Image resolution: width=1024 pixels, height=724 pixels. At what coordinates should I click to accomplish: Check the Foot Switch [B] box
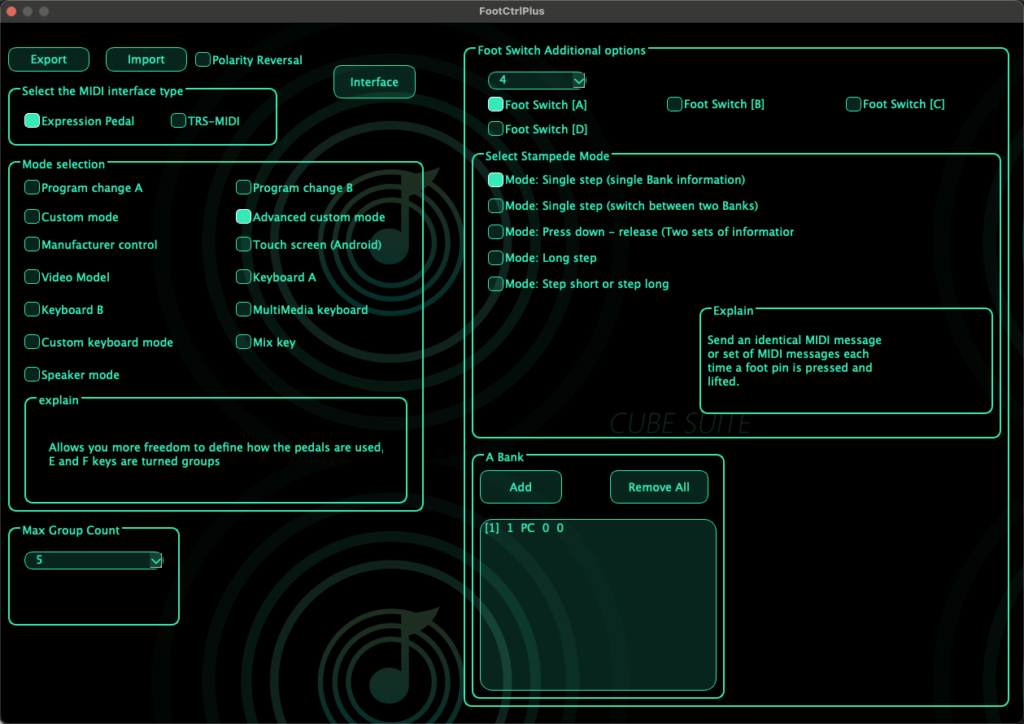coord(675,104)
